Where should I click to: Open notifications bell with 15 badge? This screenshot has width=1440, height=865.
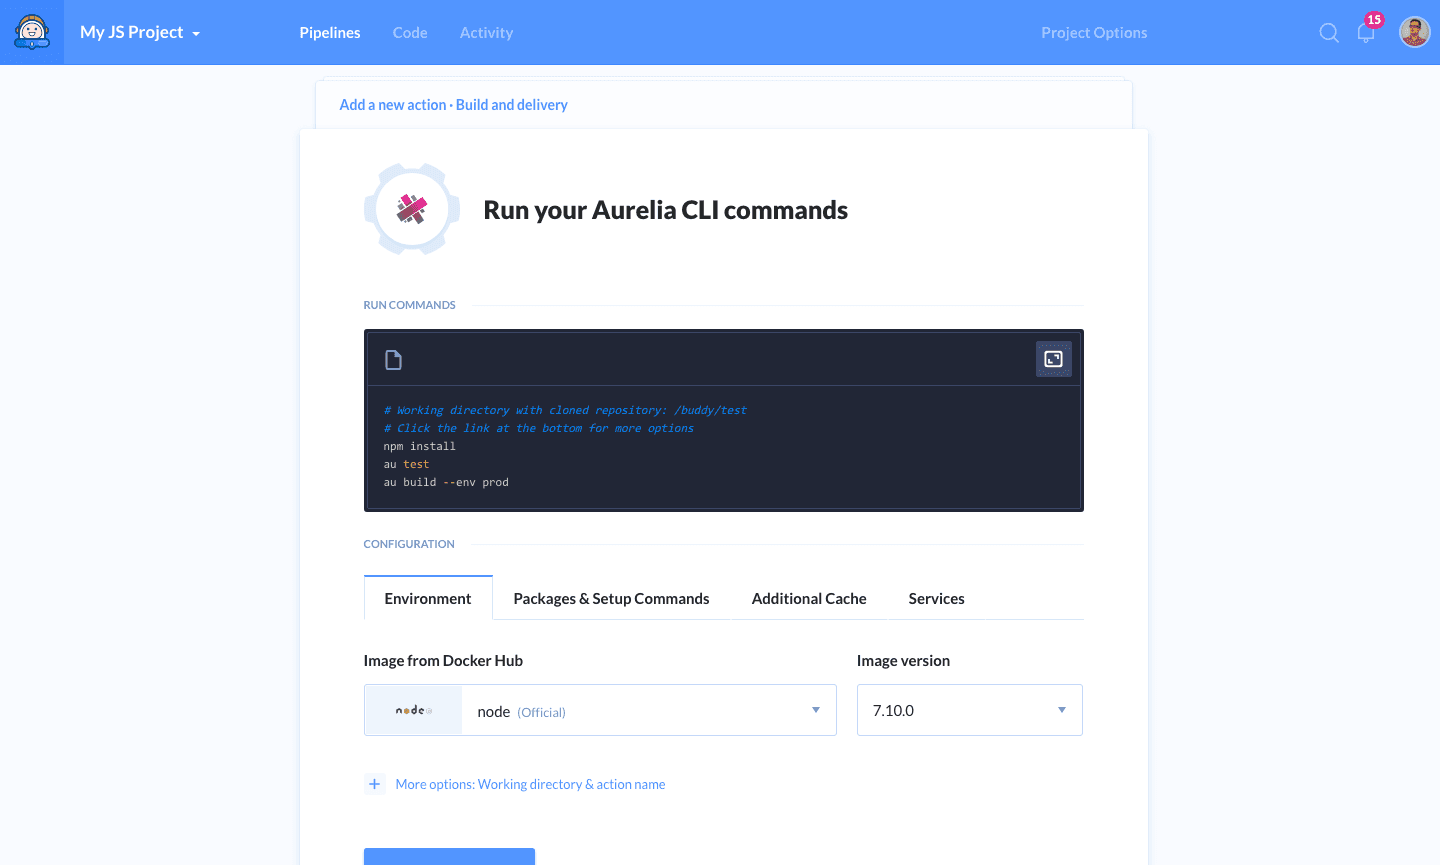click(1366, 33)
